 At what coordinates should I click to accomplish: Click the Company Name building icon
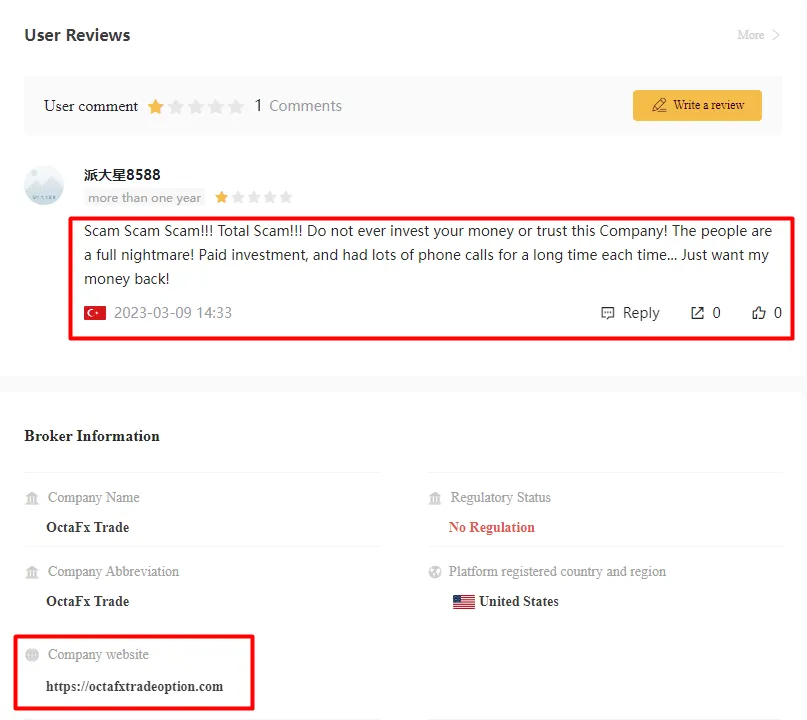point(32,498)
